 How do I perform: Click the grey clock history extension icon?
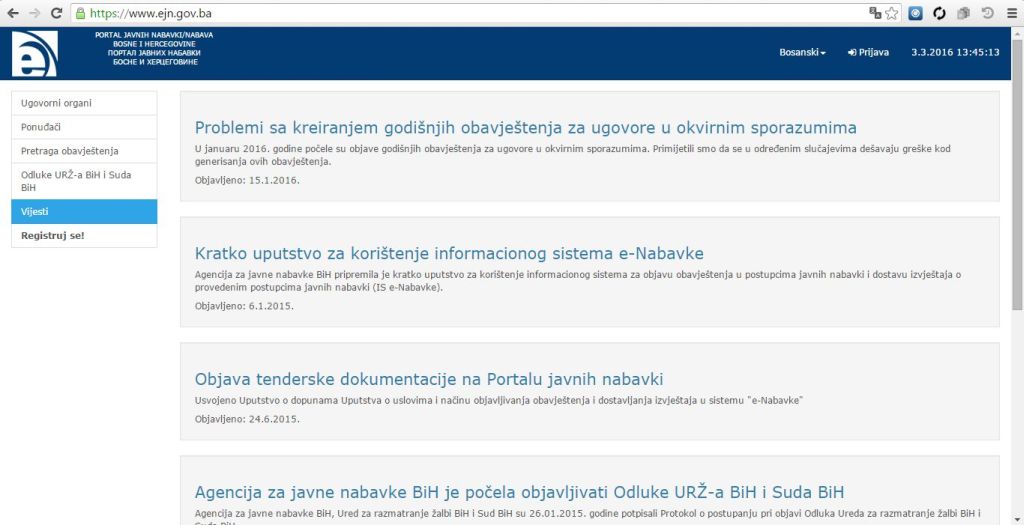coord(987,14)
